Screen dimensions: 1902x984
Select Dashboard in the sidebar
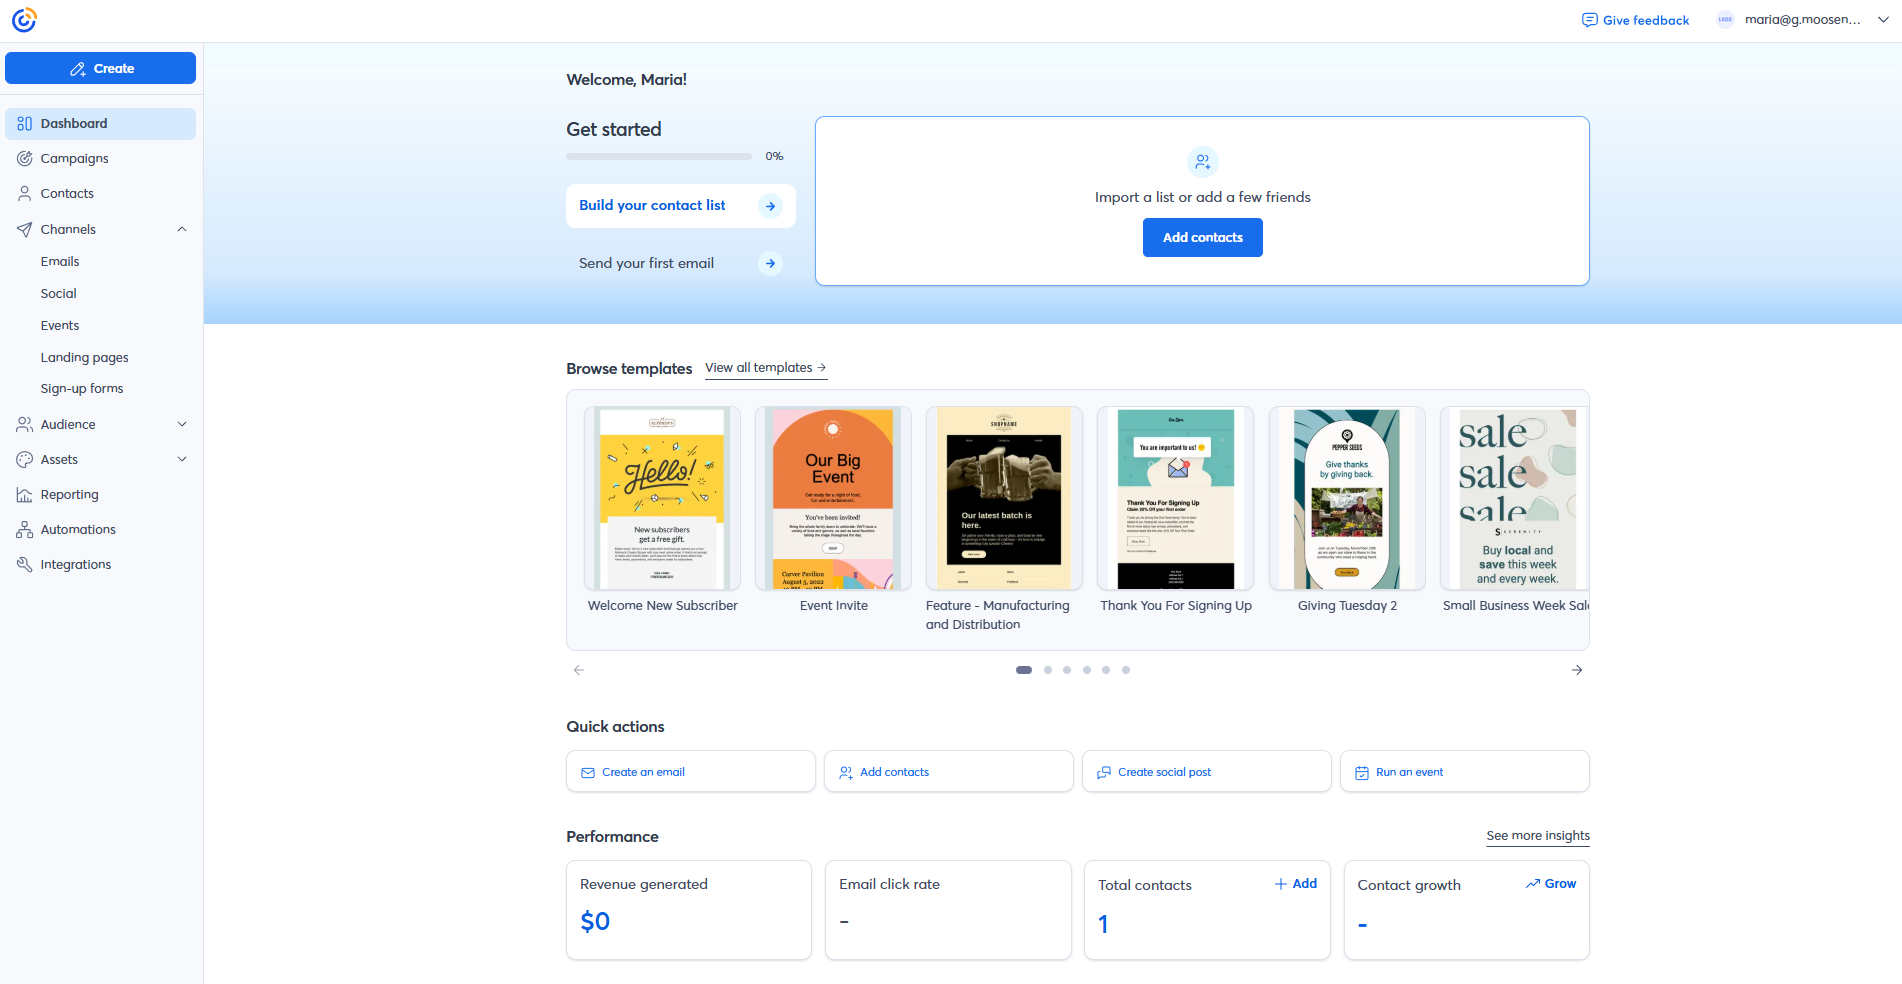(75, 123)
